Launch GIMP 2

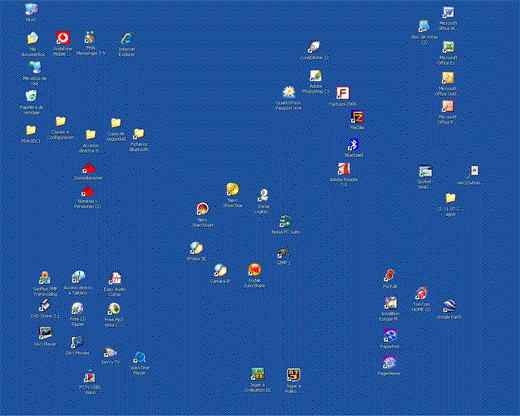tap(283, 253)
